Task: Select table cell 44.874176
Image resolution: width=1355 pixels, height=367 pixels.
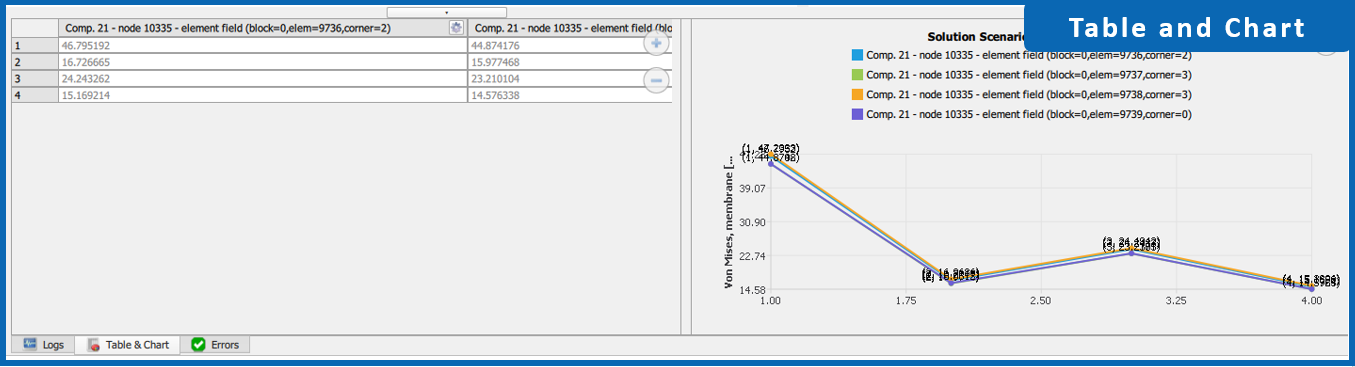Action: [x=570, y=45]
